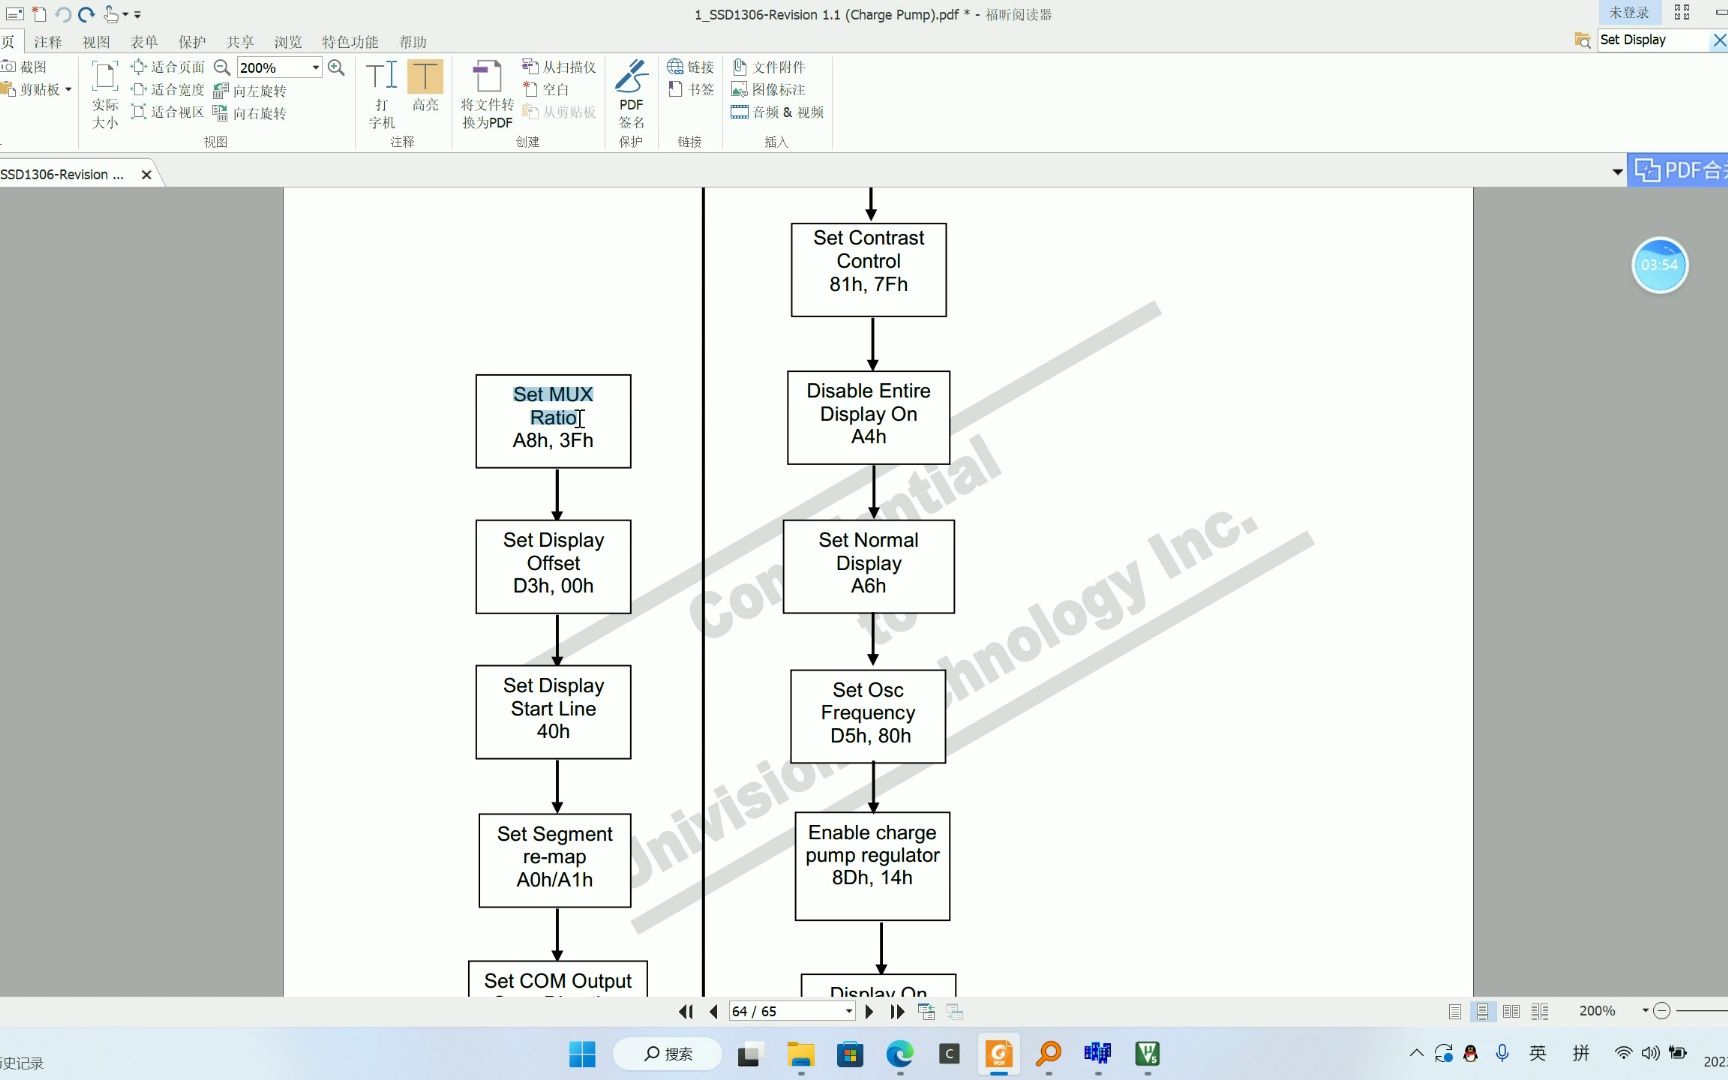Go to previous page button

pyautogui.click(x=713, y=1011)
